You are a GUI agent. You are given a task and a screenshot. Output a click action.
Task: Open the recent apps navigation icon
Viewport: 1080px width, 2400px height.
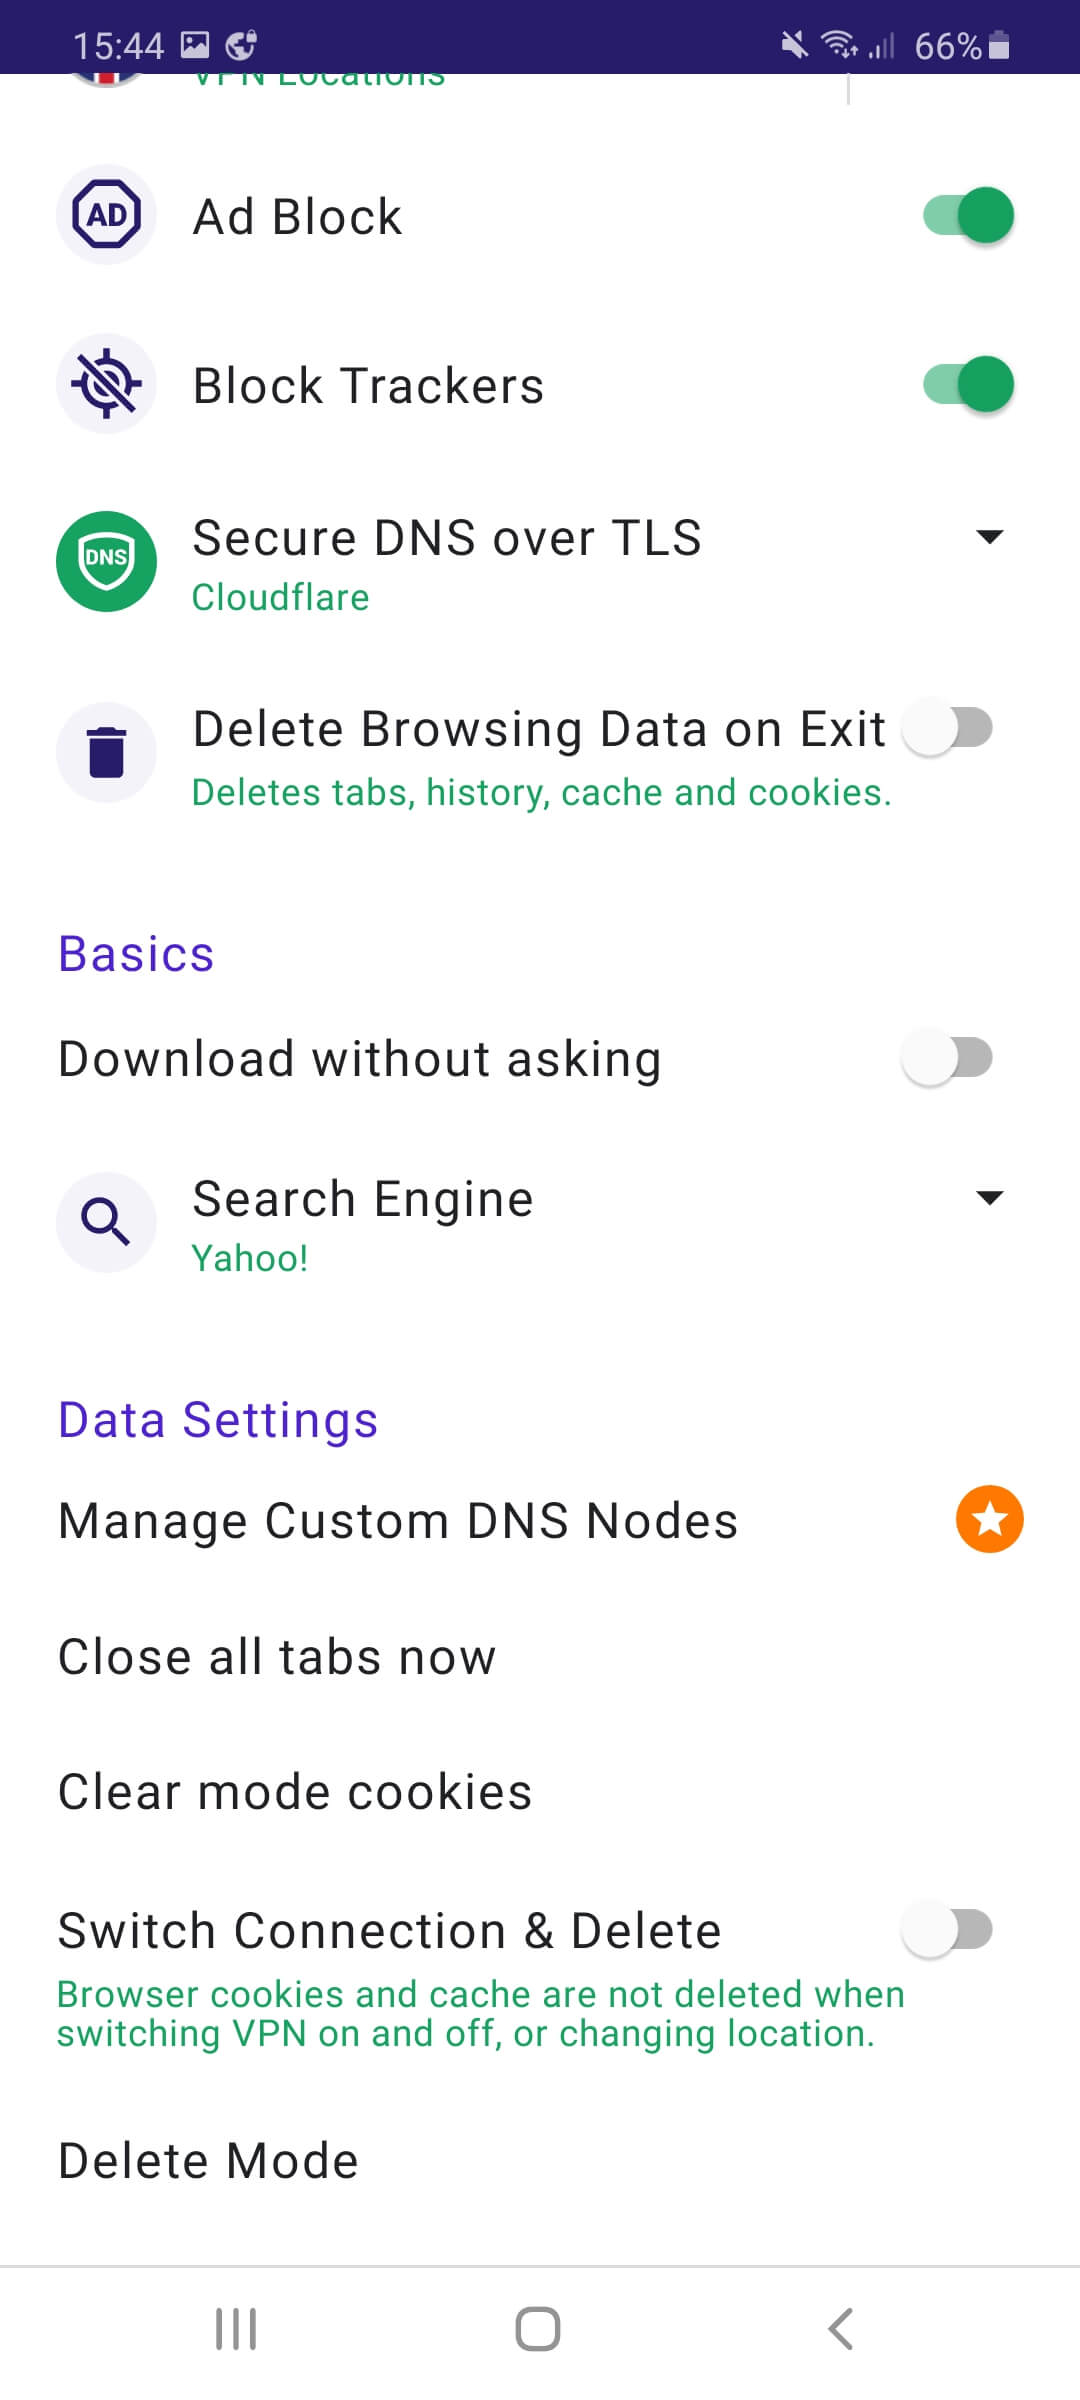236,2328
